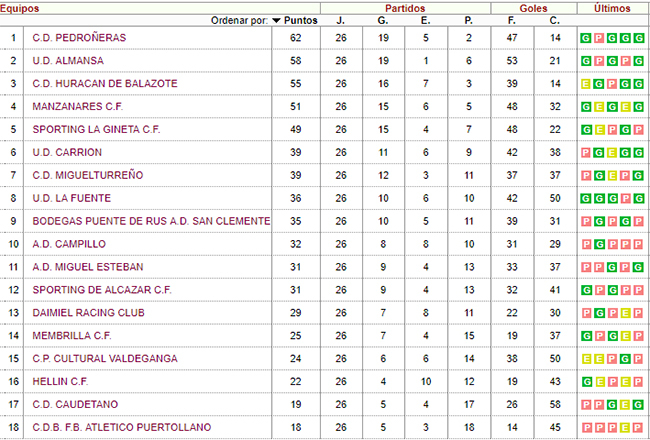Image resolution: width=650 pixels, height=440 pixels.
Task: Open the MANZANARES C.F. team link
Action: point(78,107)
